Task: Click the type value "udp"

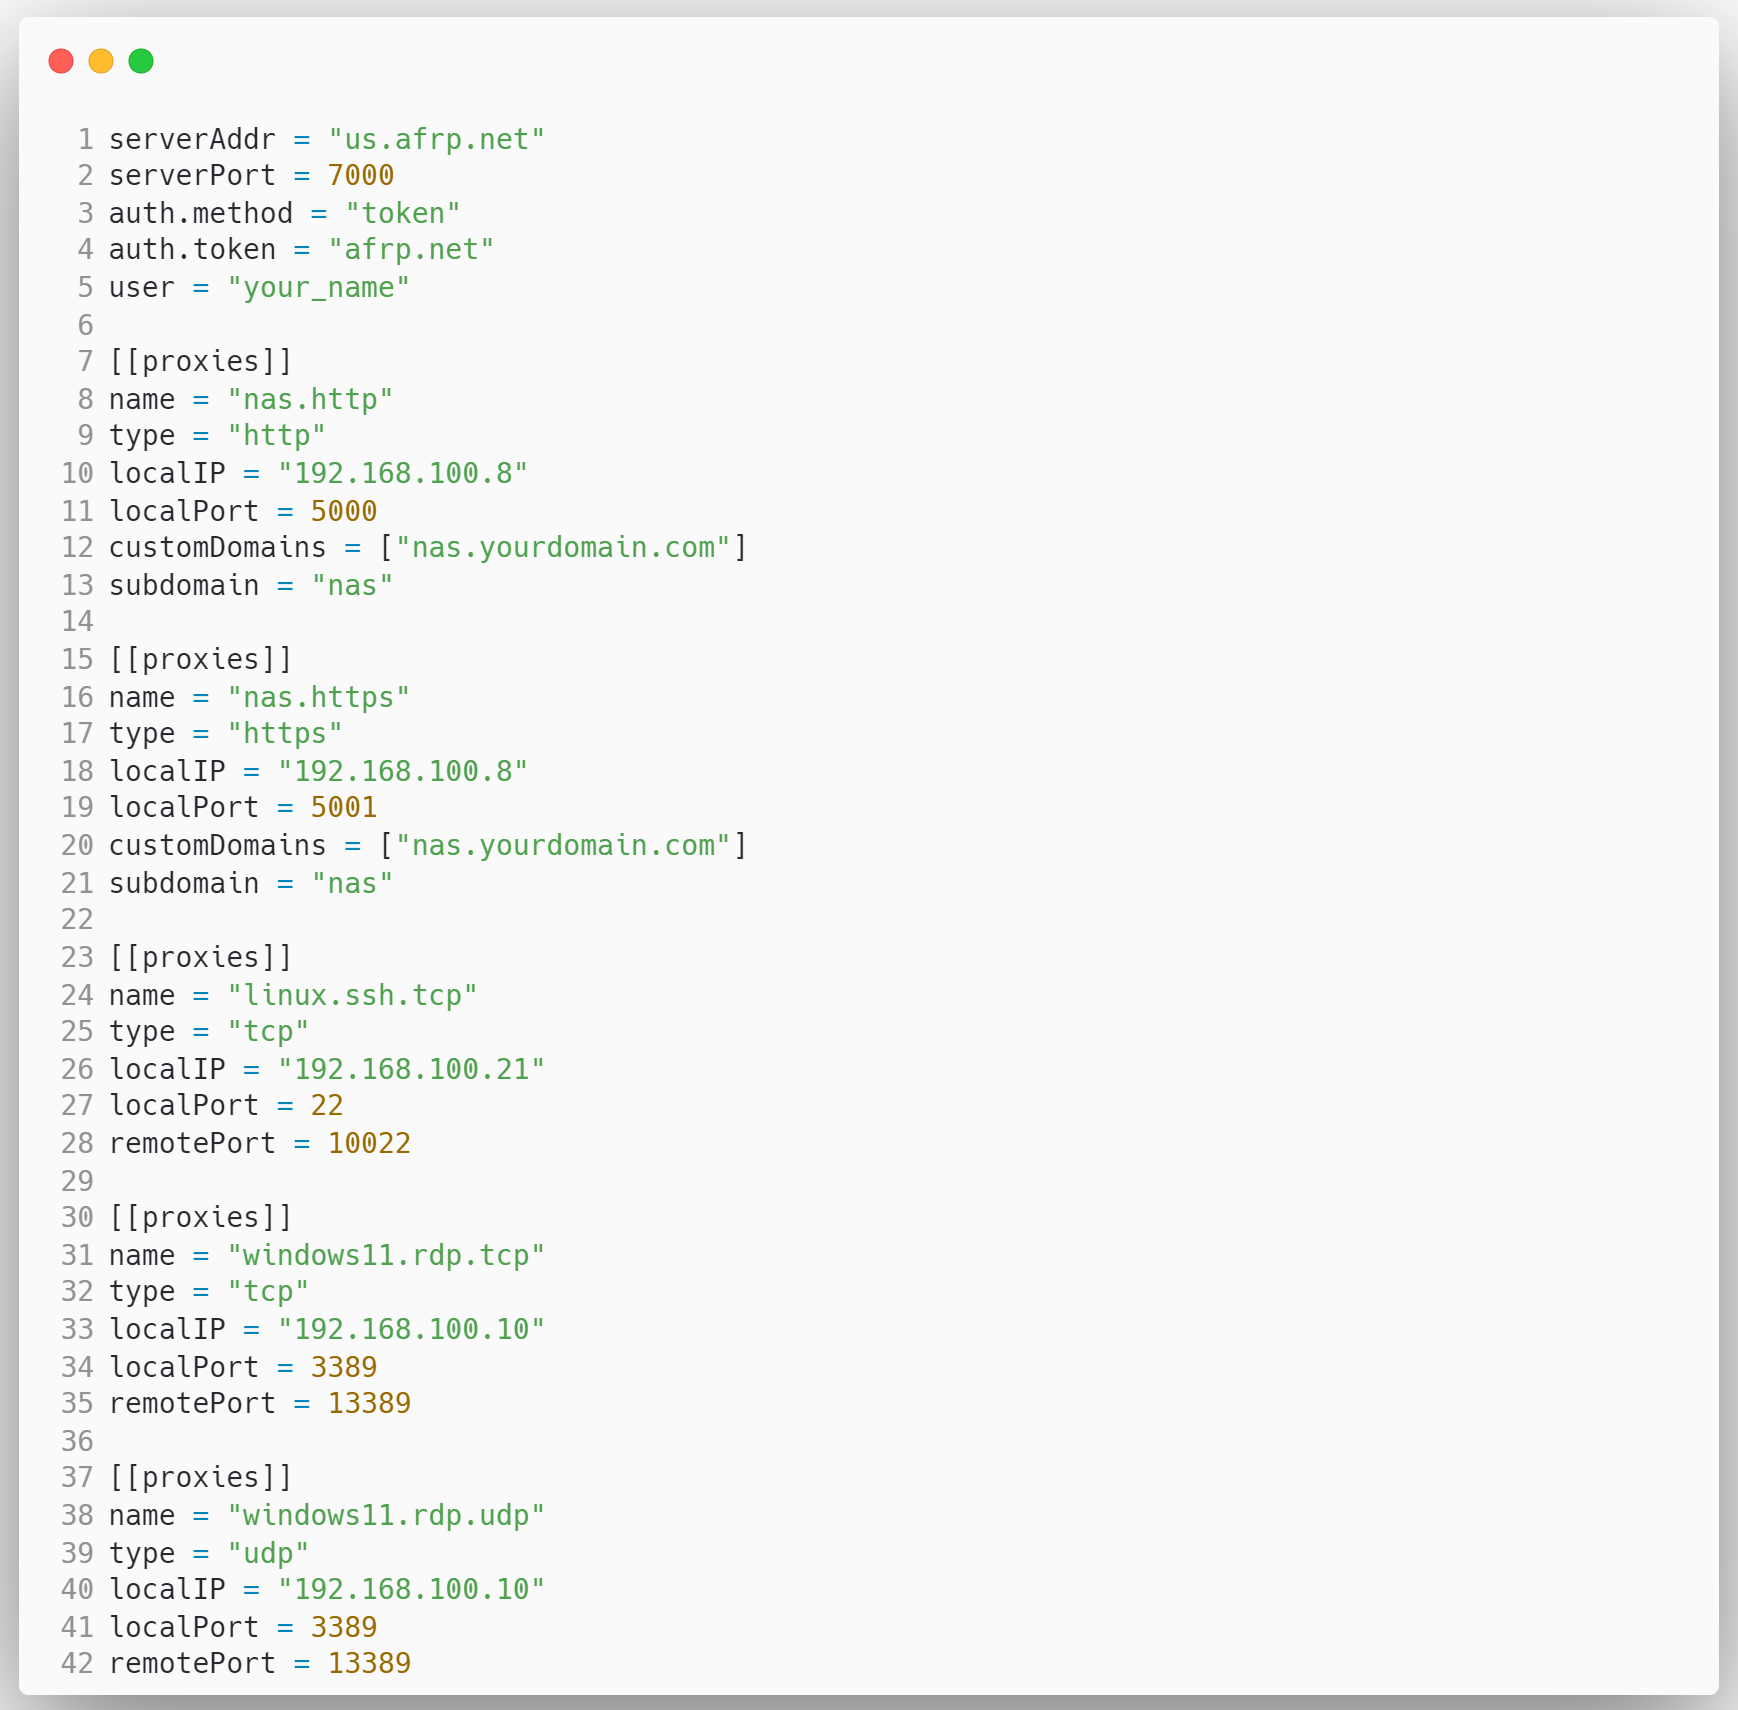Action: coord(268,1553)
